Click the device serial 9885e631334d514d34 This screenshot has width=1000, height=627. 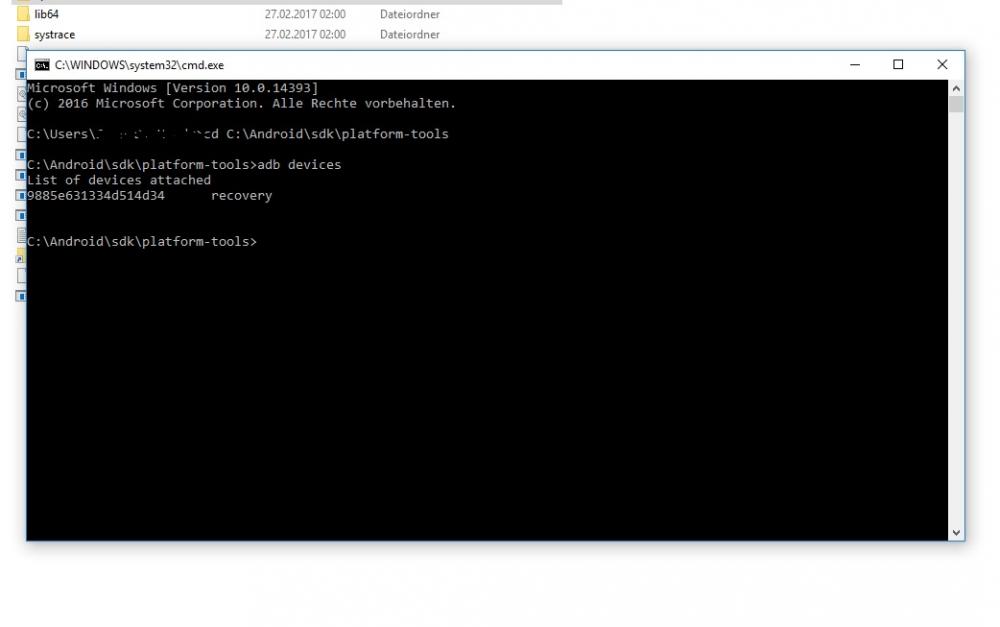point(96,196)
